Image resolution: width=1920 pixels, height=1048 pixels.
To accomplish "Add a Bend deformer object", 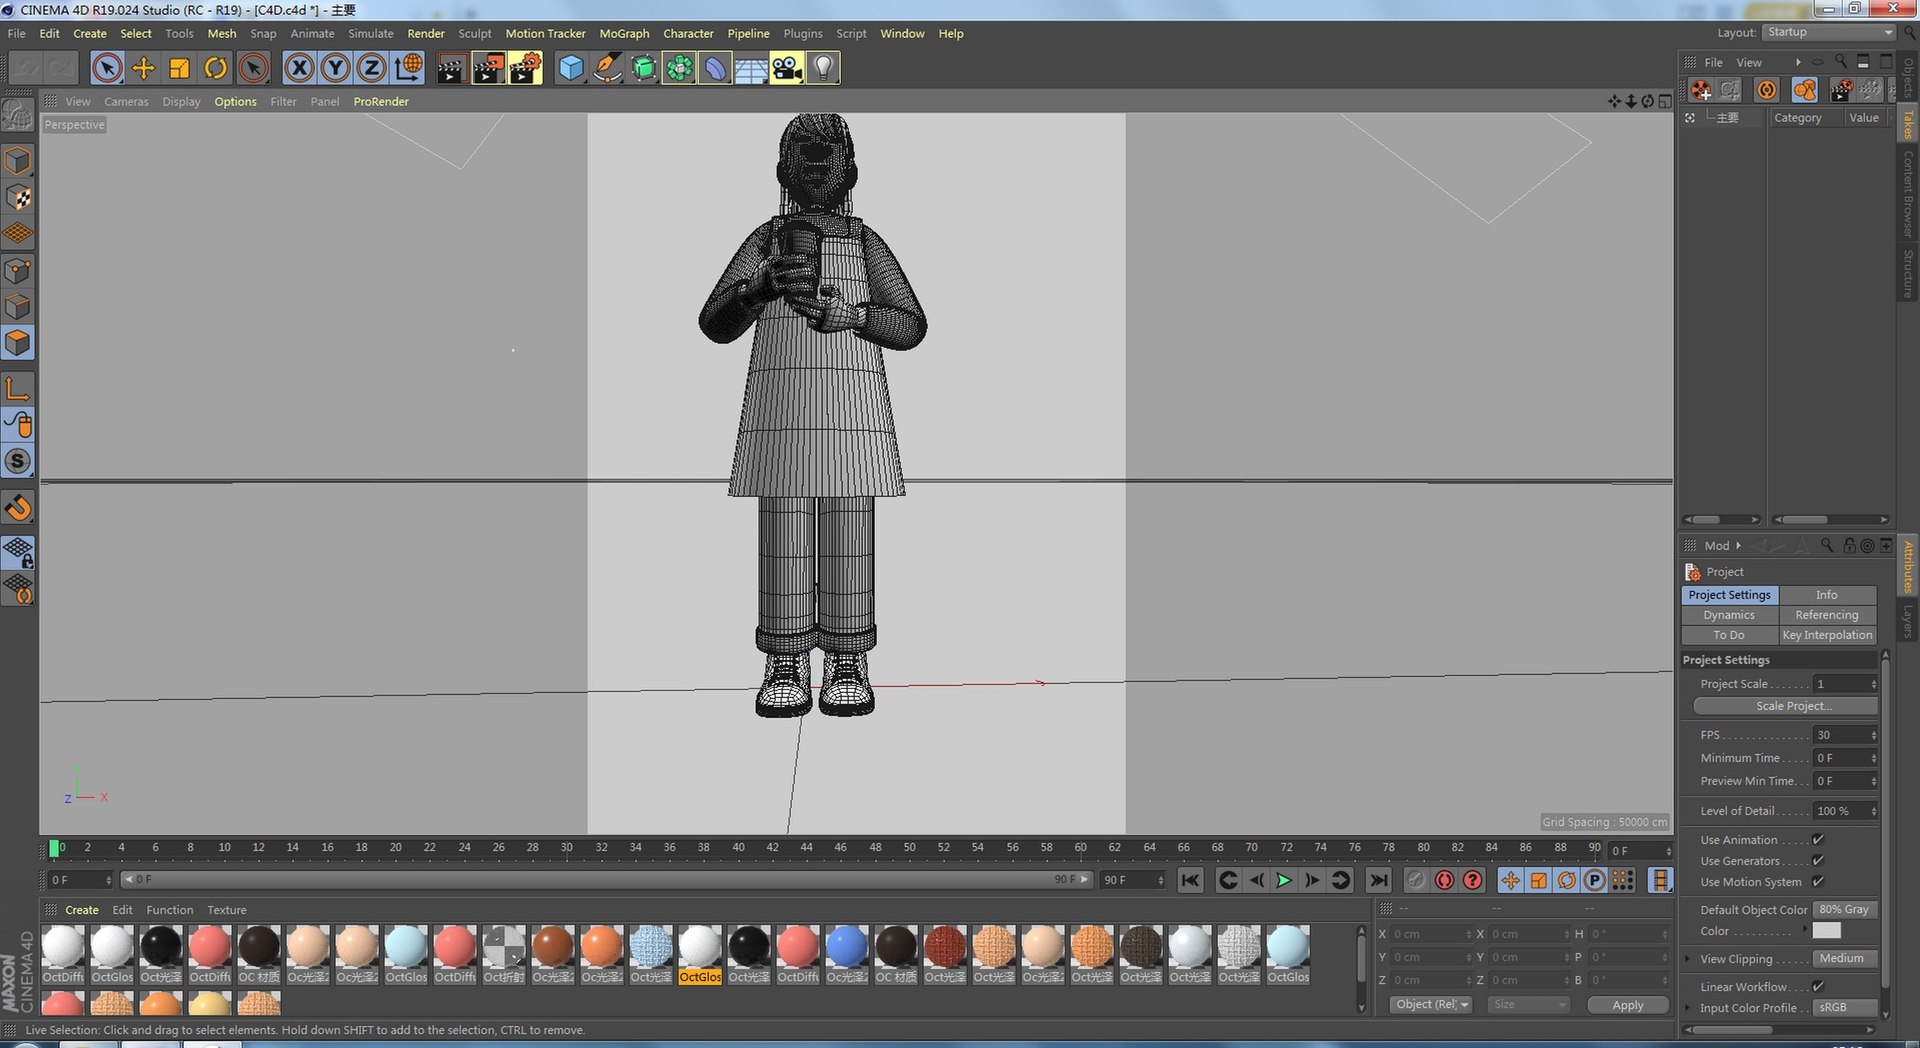I will click(x=715, y=68).
